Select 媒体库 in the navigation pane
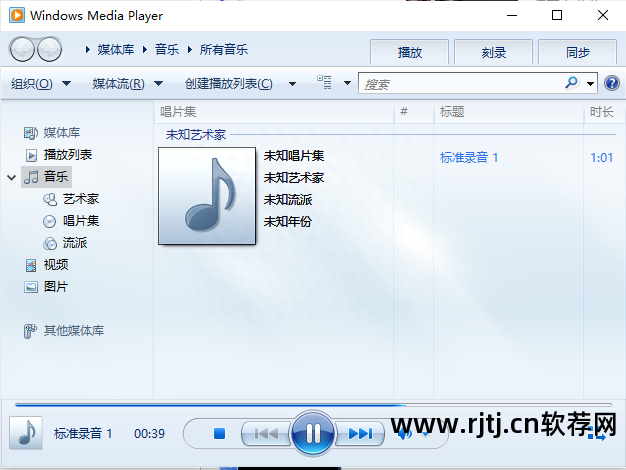 (61, 133)
